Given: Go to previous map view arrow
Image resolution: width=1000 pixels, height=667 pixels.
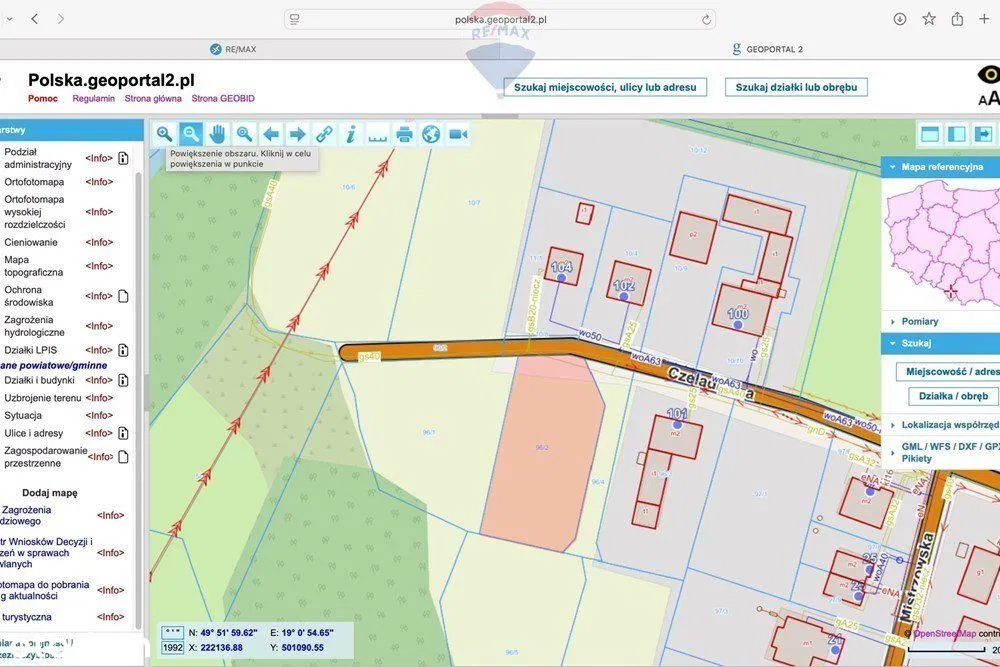Looking at the screenshot, I should [271, 134].
